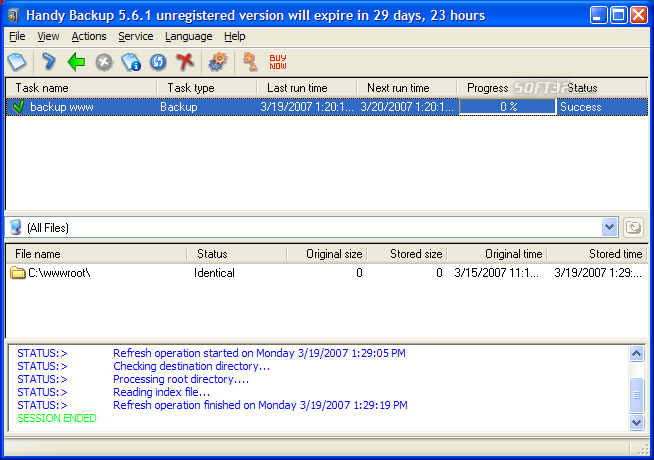
Task: Sort by Original time column
Action: (497, 254)
